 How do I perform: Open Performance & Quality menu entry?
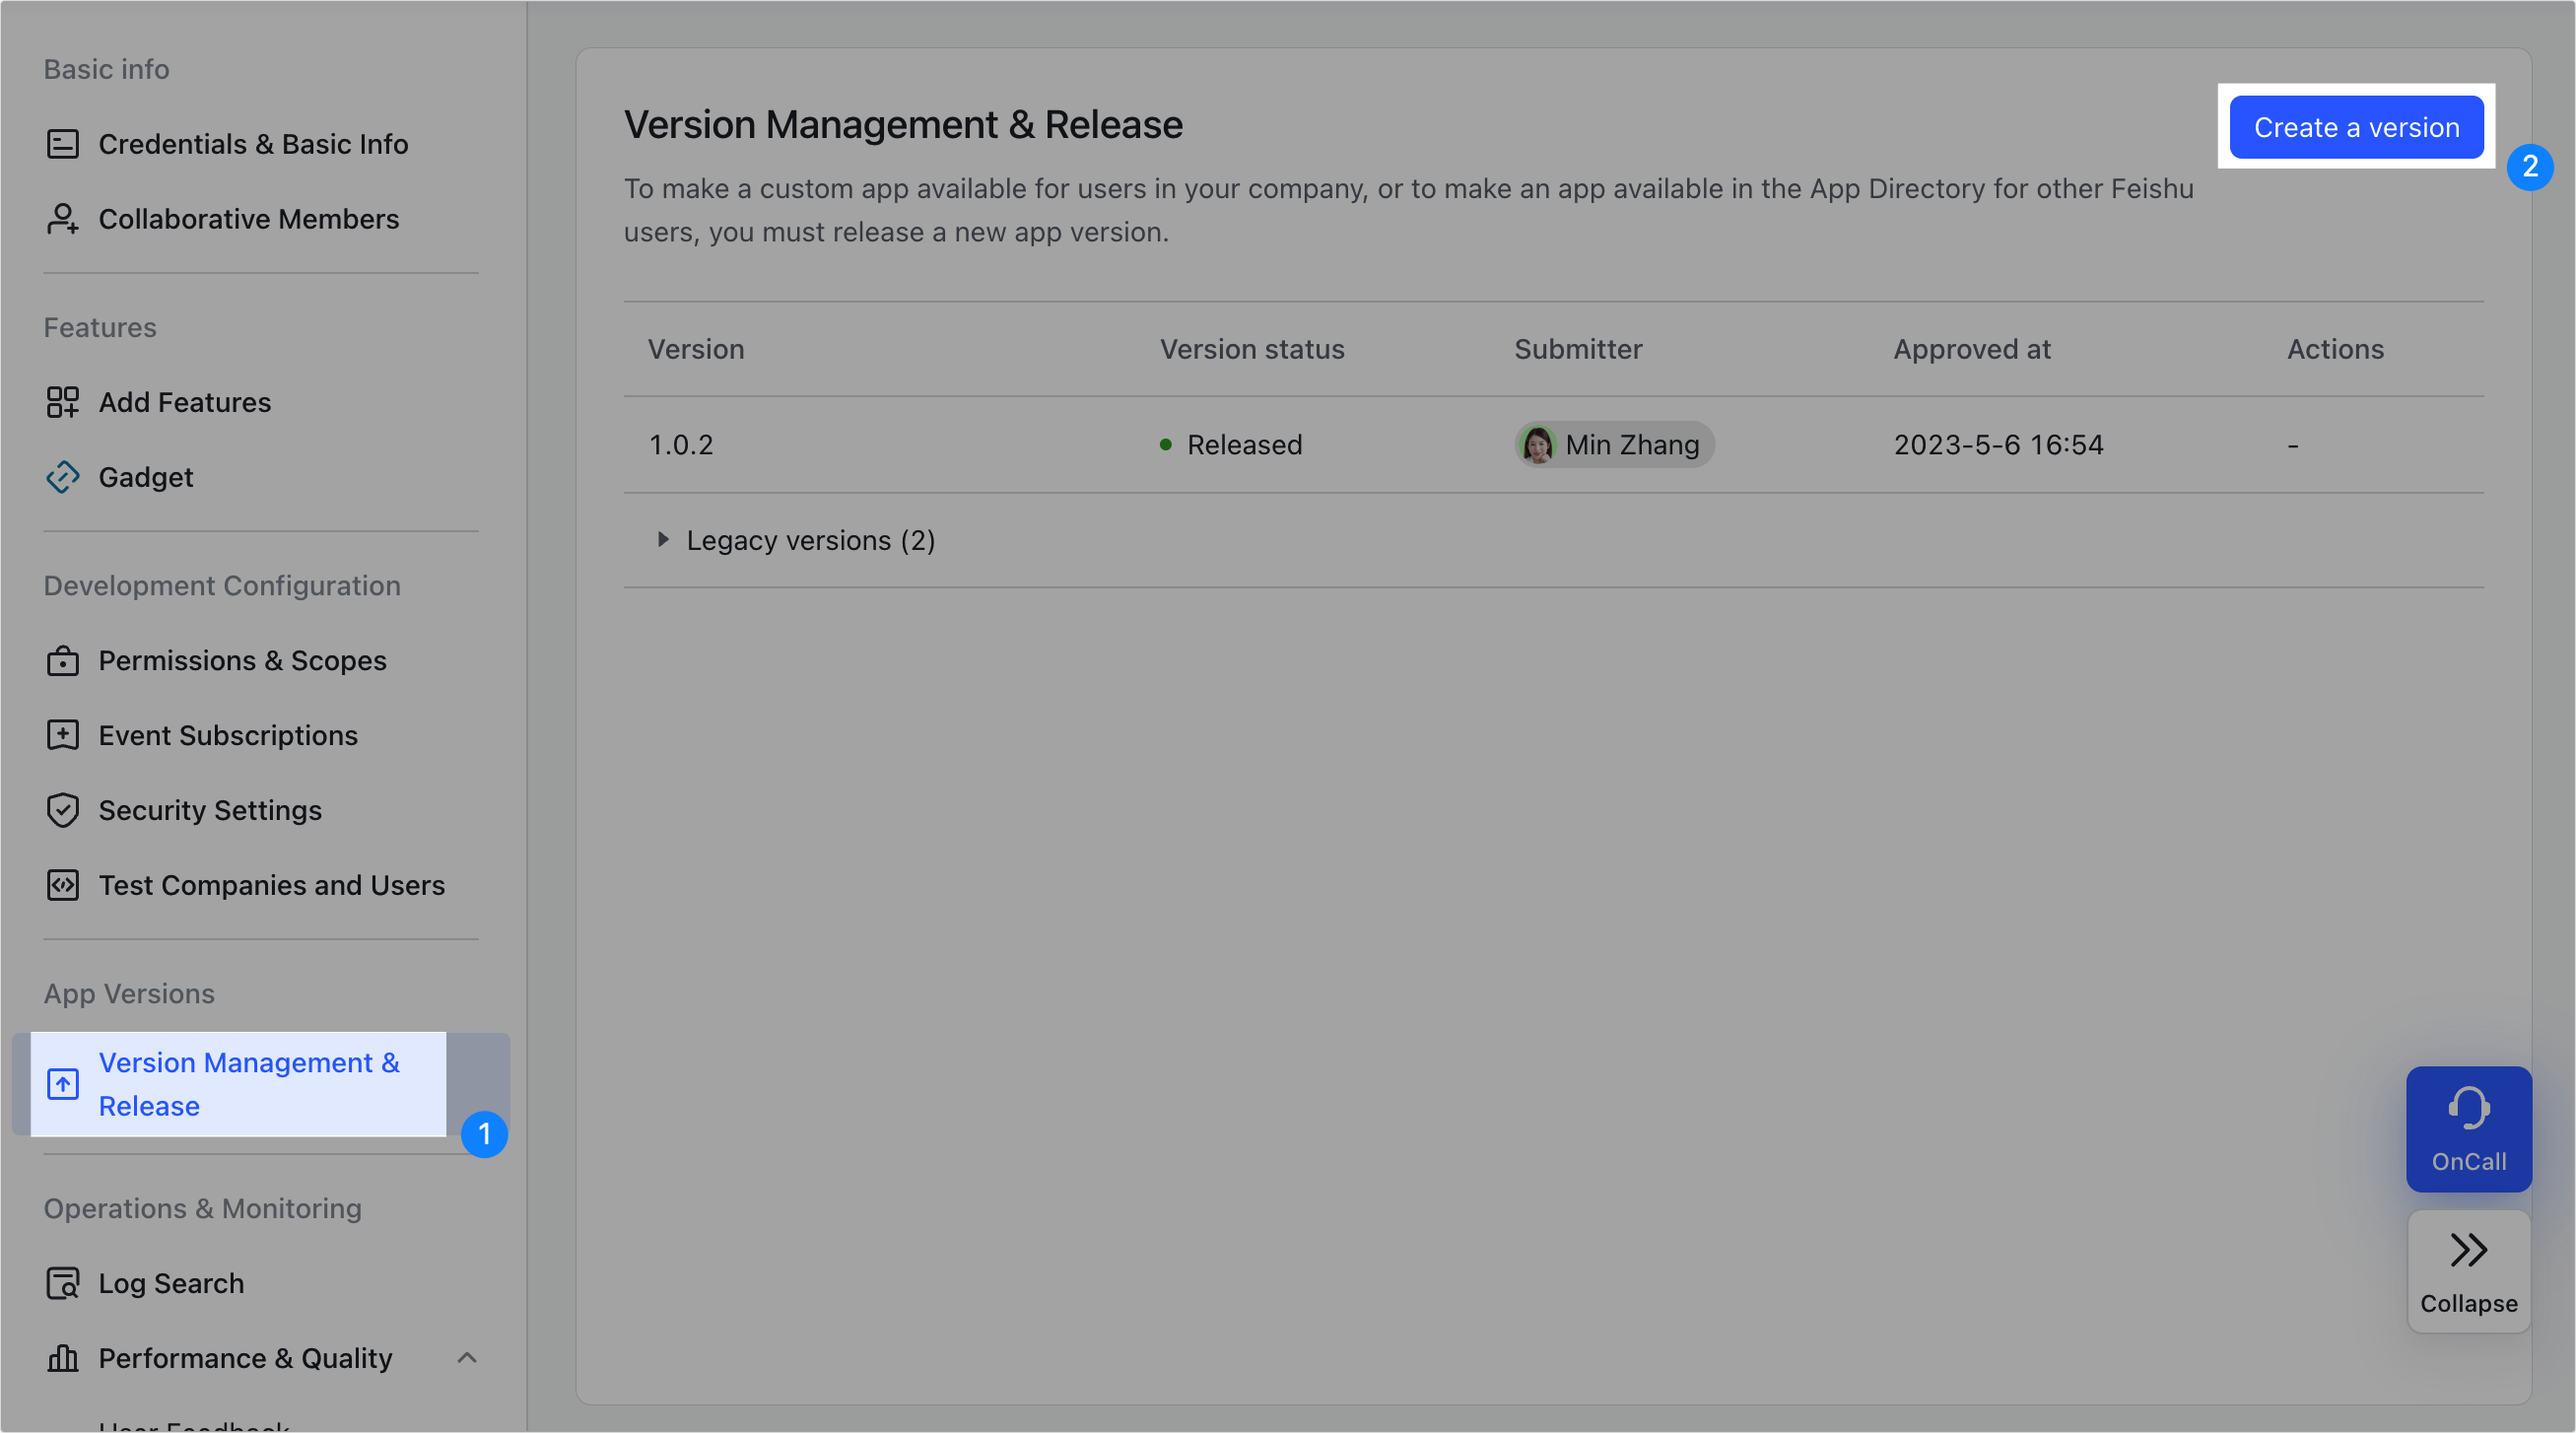point(245,1358)
